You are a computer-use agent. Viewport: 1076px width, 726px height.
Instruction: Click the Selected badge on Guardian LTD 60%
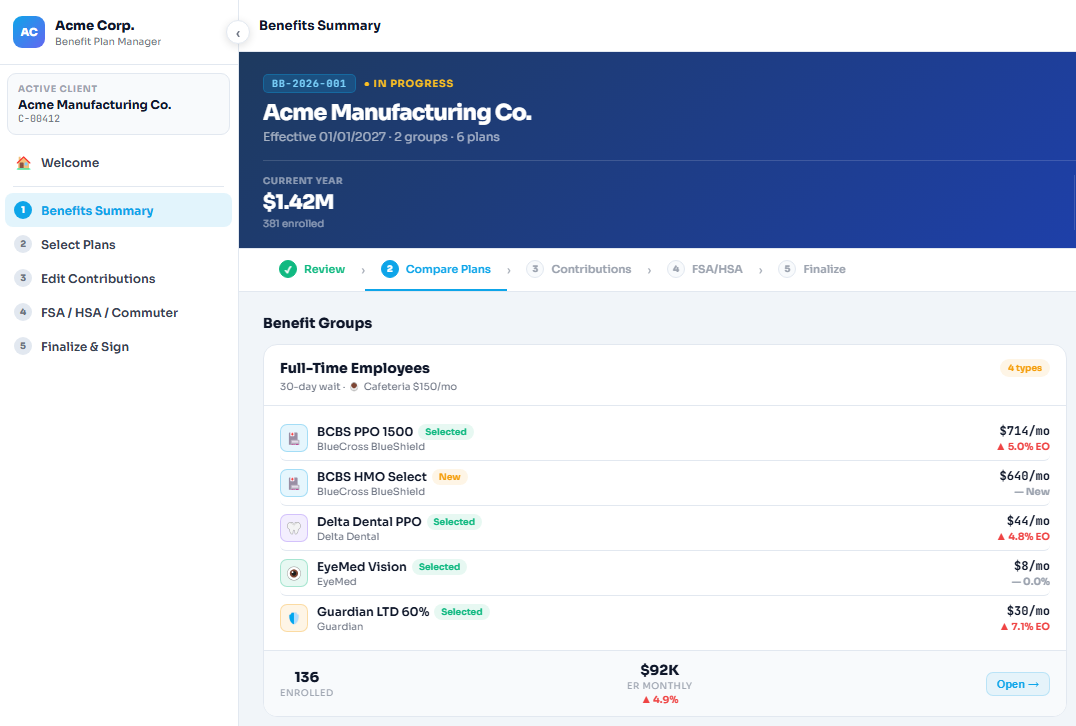[462, 611]
